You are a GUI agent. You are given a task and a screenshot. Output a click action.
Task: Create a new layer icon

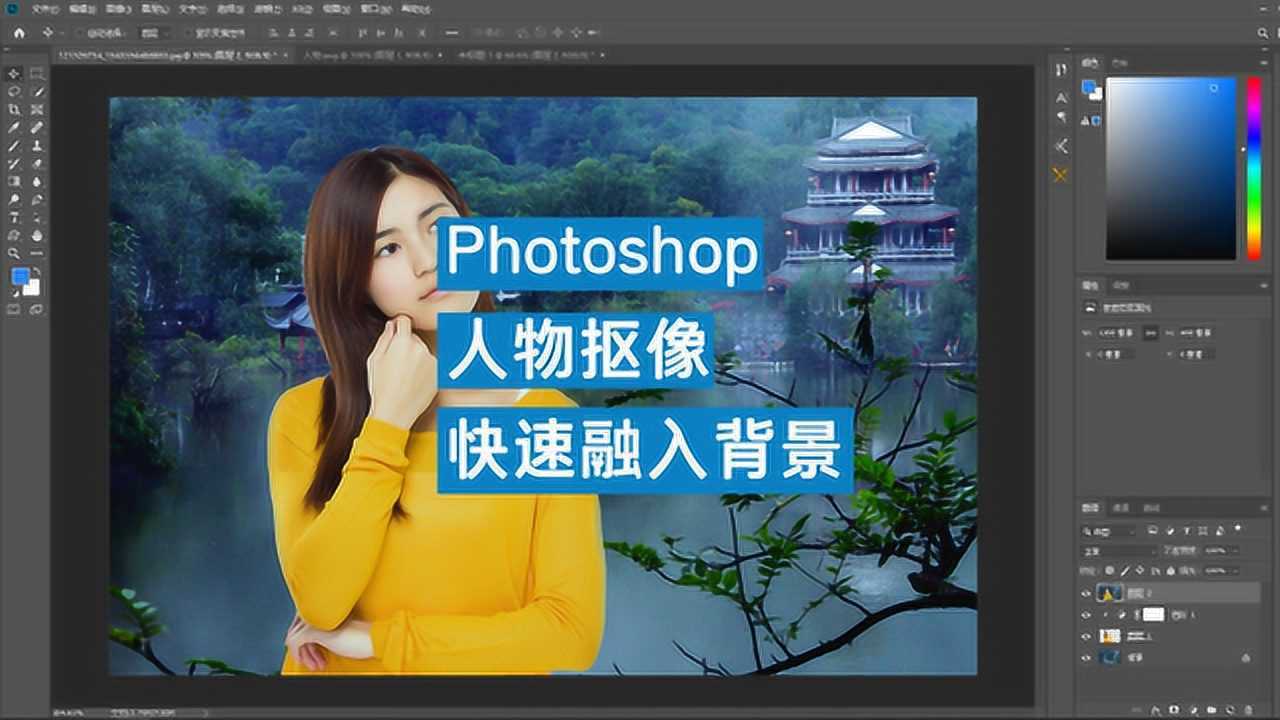1230,710
